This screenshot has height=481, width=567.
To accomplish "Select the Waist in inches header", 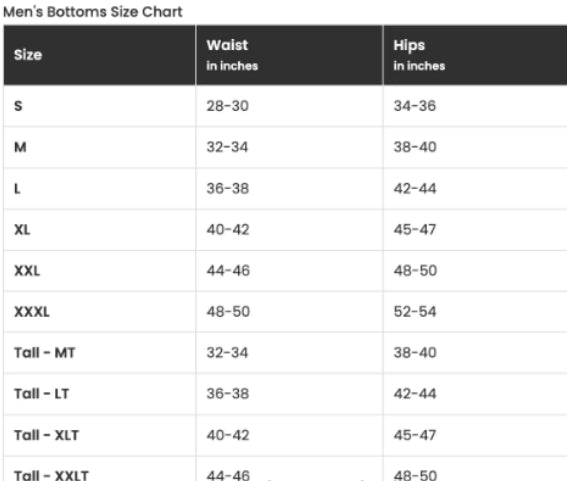I will click(232, 55).
